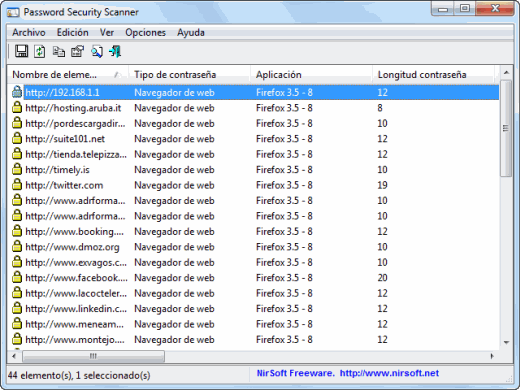Open the Properties toolbar icon
Image resolution: width=520 pixels, height=390 pixels.
77,51
